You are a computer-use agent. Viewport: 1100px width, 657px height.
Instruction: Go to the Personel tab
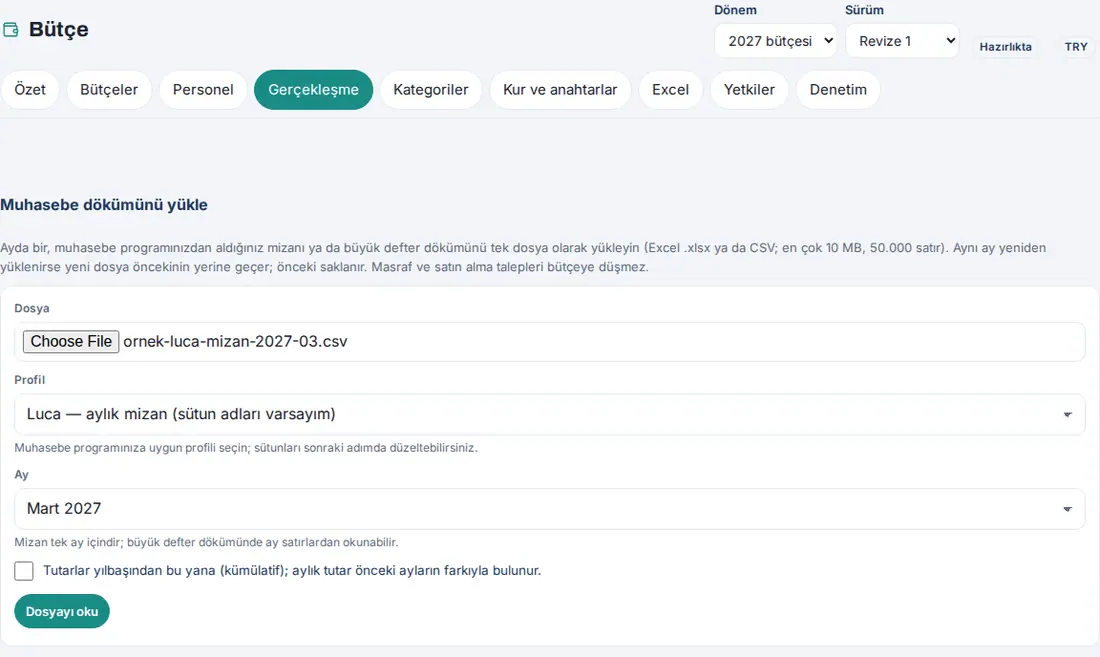[x=203, y=90]
